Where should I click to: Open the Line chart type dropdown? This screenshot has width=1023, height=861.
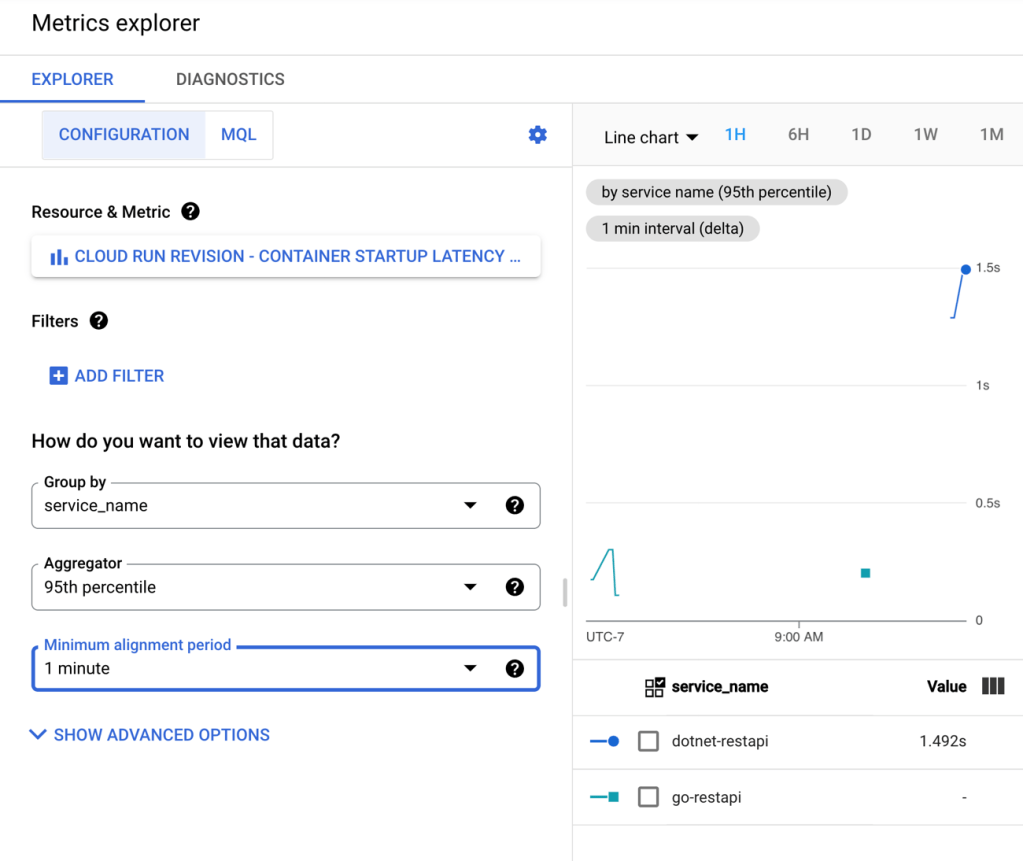point(651,138)
